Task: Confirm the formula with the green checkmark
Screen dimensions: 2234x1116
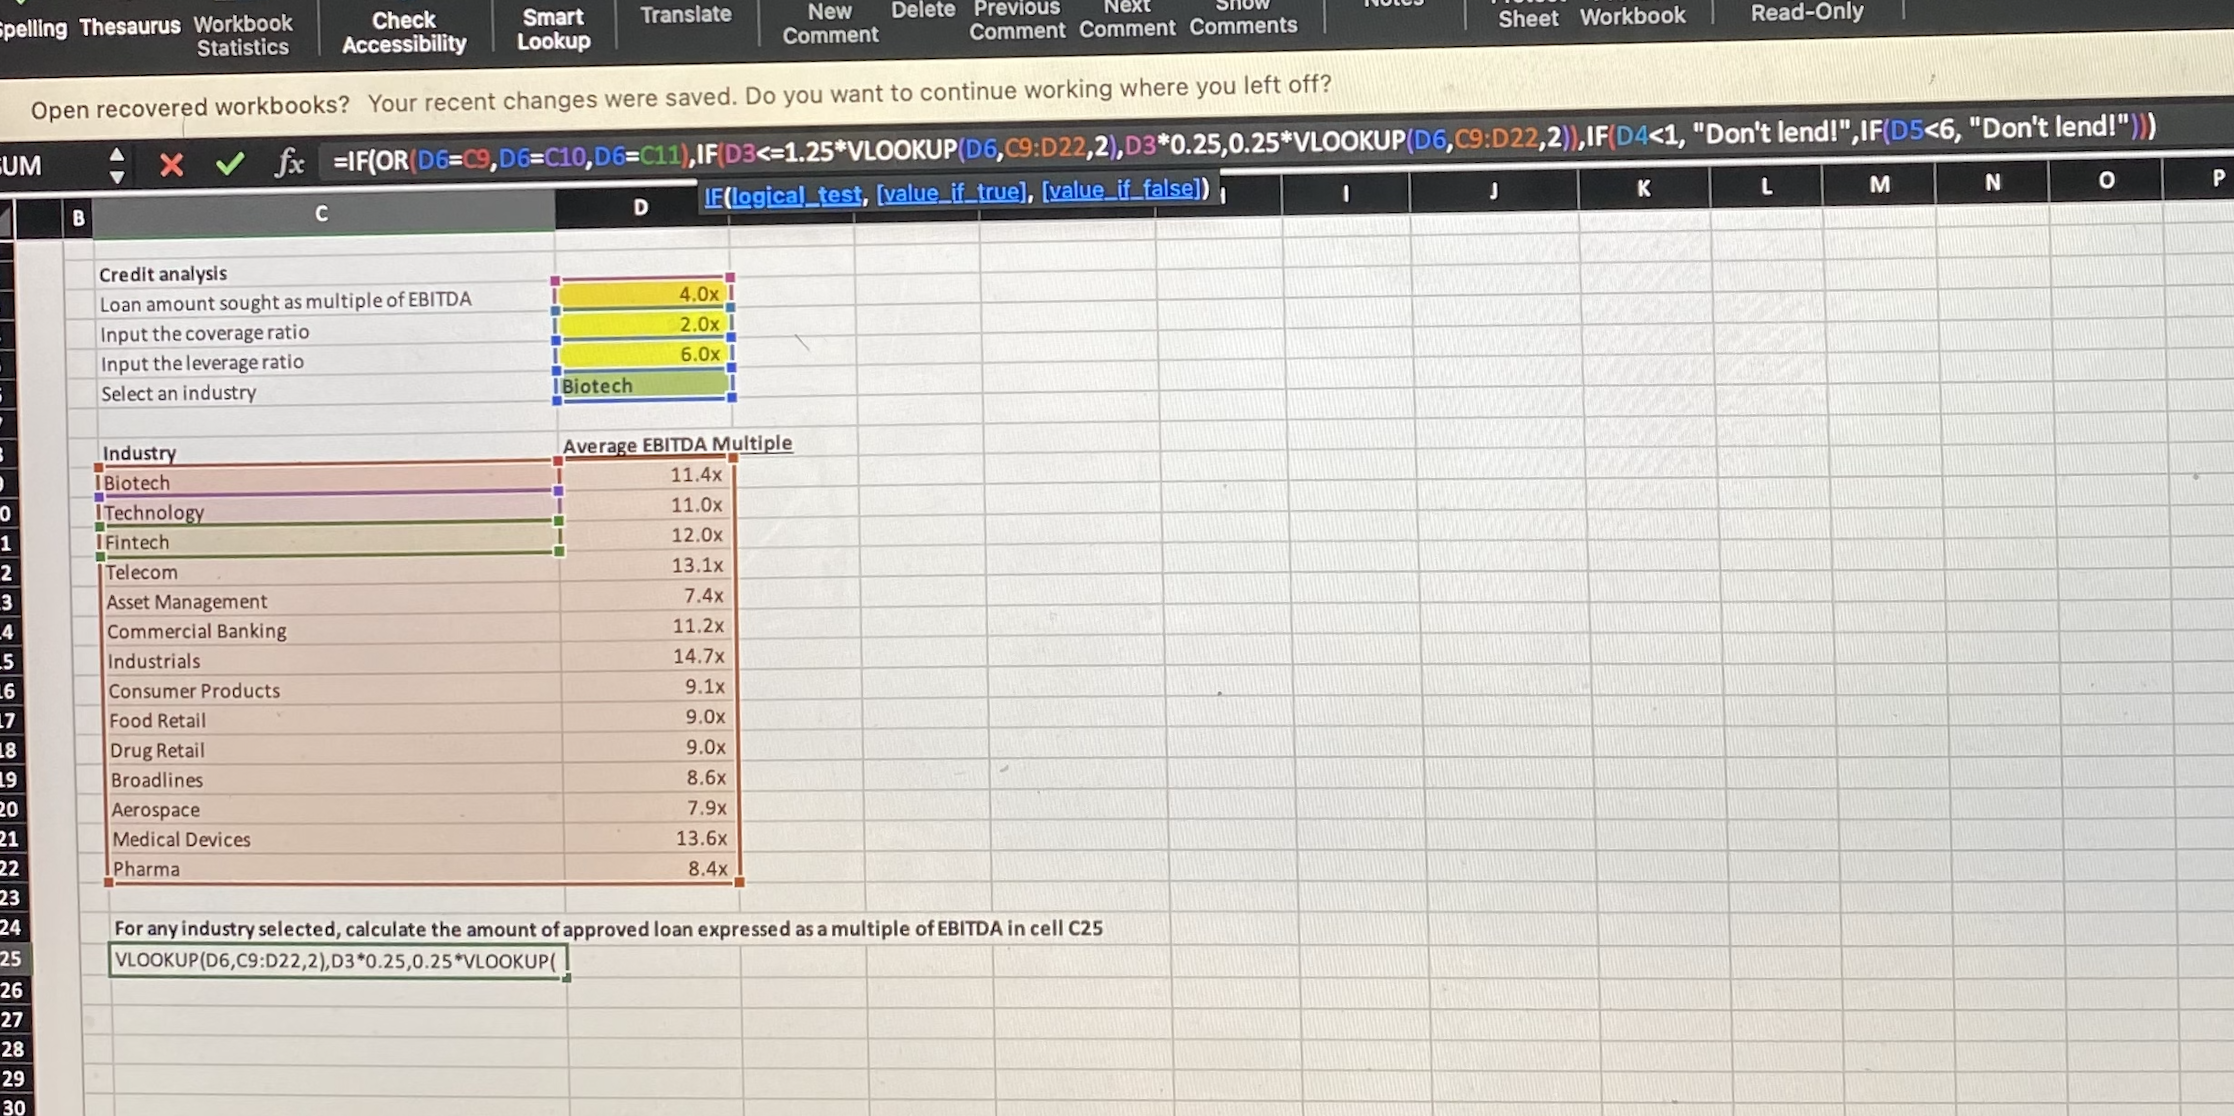Action: [x=228, y=164]
